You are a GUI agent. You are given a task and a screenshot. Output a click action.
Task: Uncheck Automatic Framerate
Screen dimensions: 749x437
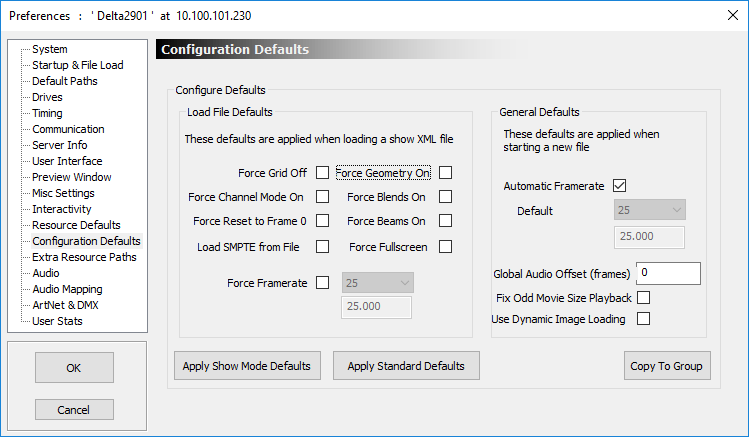[x=620, y=185]
